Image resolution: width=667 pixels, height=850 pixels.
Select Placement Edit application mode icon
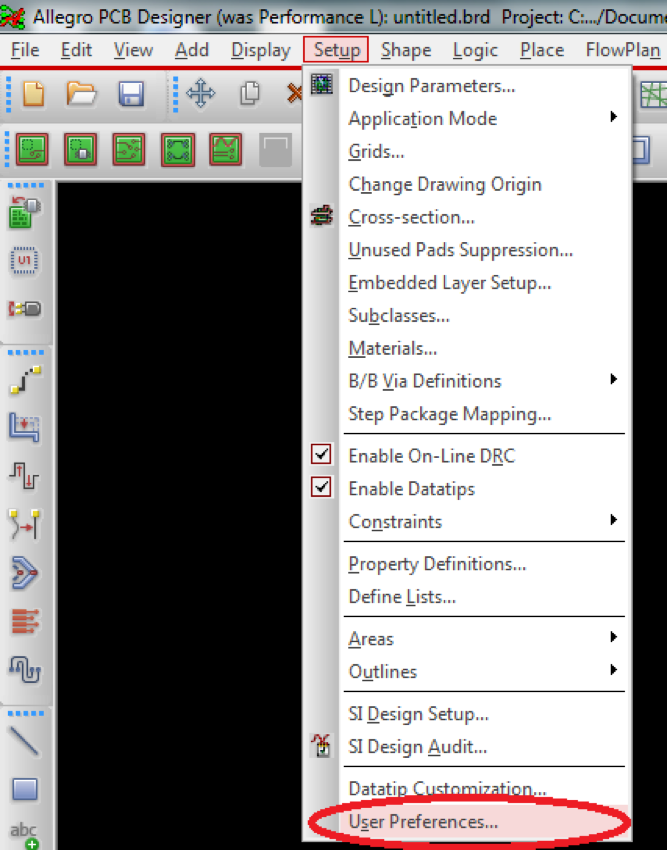pos(80,149)
